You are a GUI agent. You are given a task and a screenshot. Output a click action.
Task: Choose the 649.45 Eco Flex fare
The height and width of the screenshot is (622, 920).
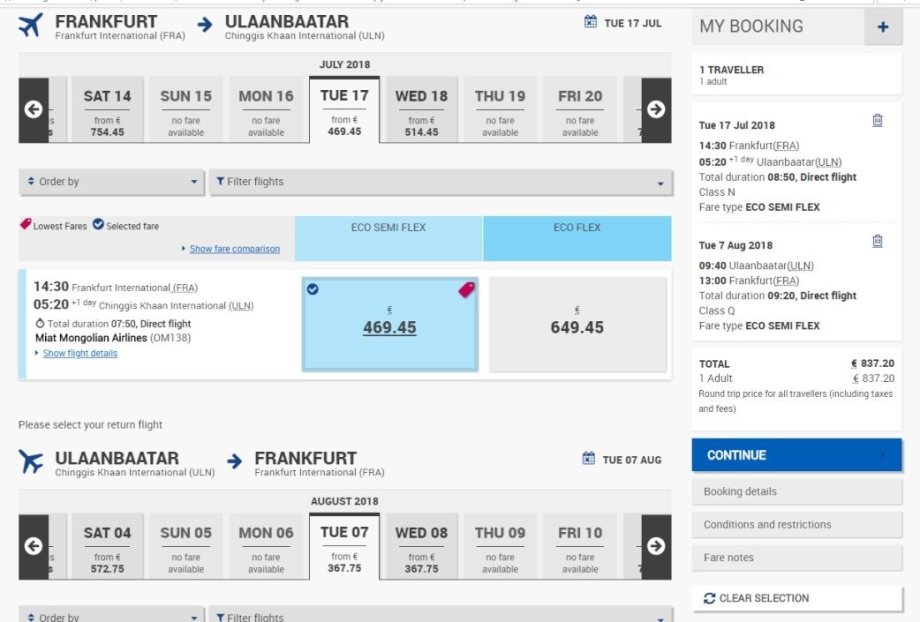pyautogui.click(x=577, y=327)
